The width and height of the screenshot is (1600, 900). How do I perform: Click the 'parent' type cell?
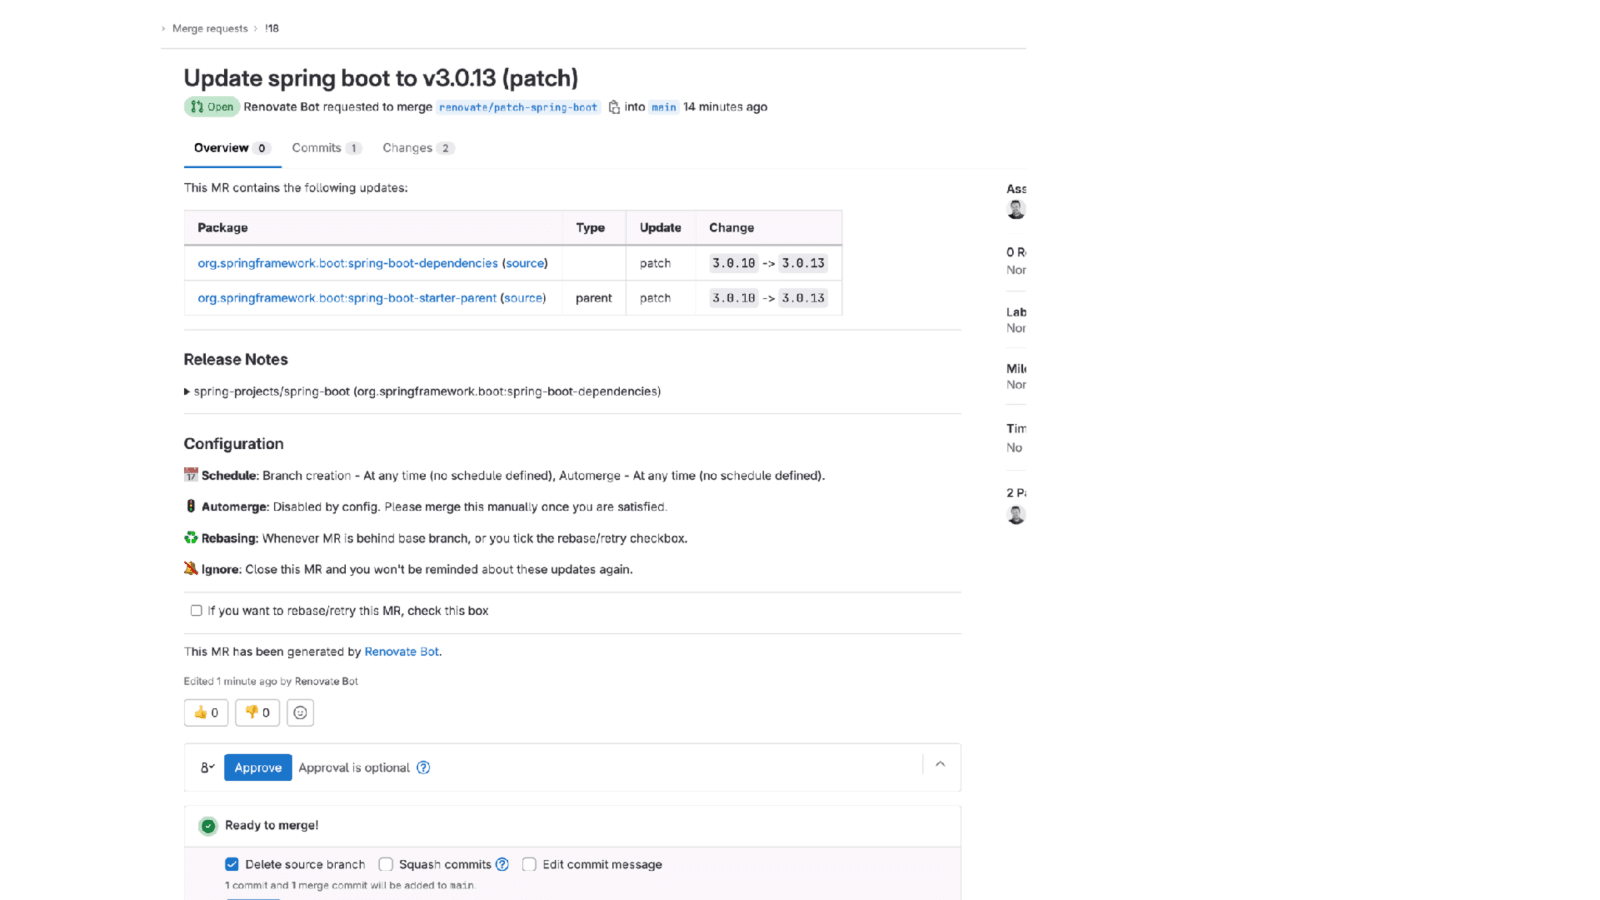click(x=594, y=299)
